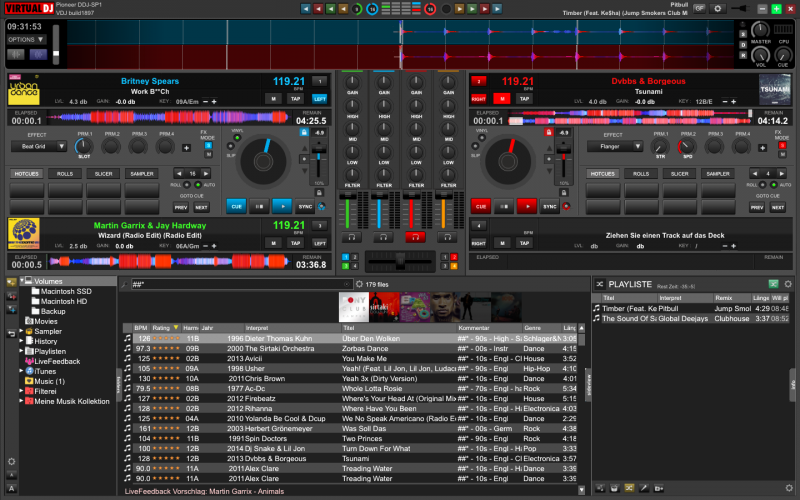Click the Tsunami album cover thumbnail
800x500 pixels.
point(773,88)
